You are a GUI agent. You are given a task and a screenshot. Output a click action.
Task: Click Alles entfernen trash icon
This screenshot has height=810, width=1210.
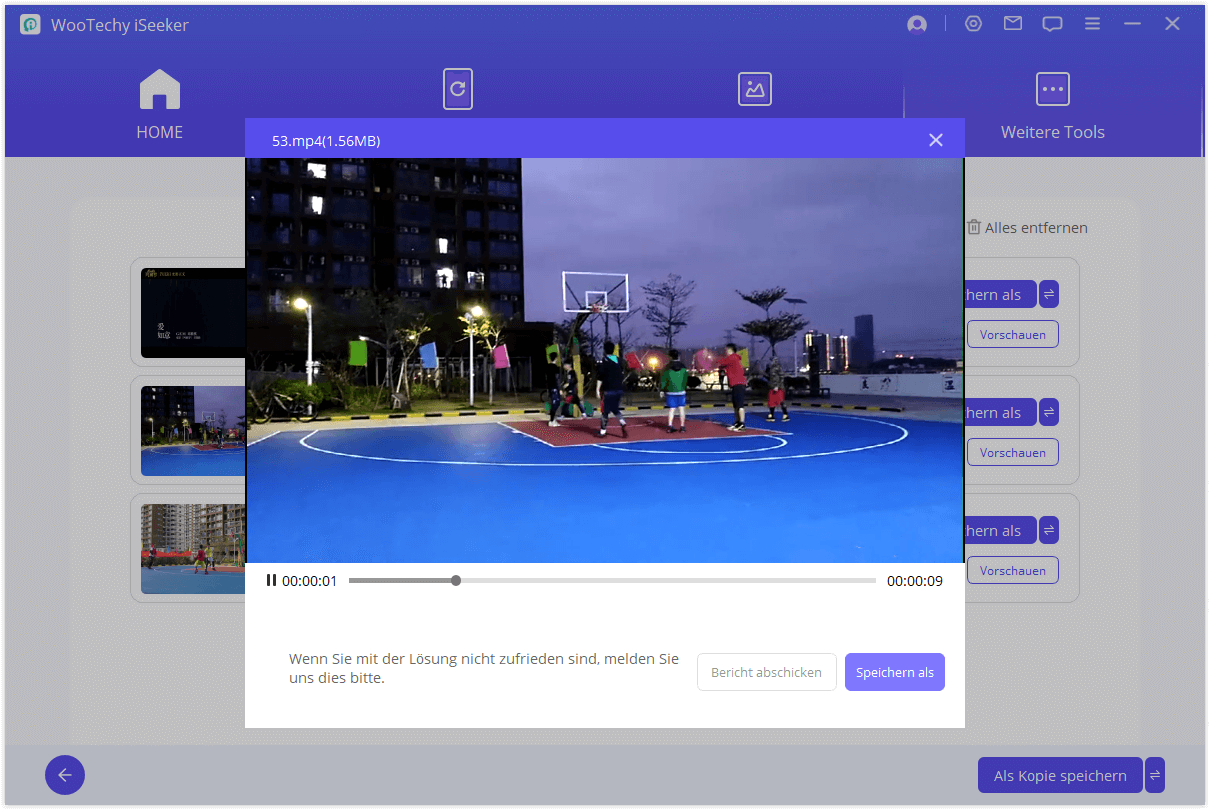[x=974, y=228]
